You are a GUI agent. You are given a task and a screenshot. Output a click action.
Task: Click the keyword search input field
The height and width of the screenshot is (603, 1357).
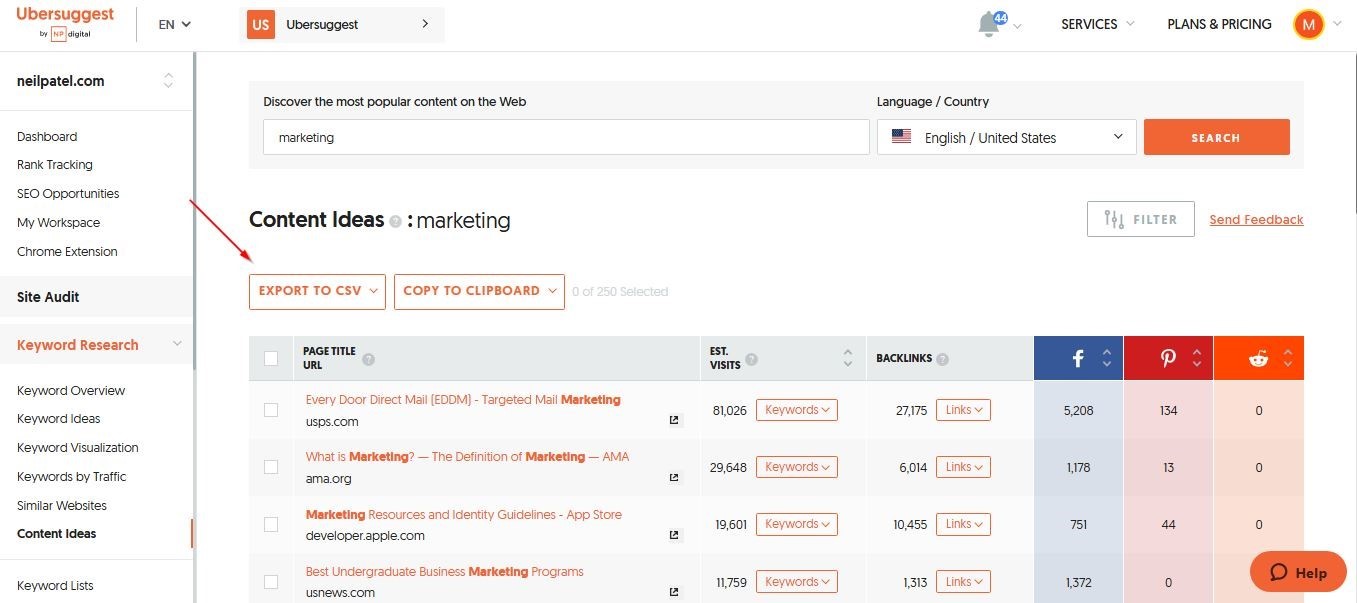566,138
